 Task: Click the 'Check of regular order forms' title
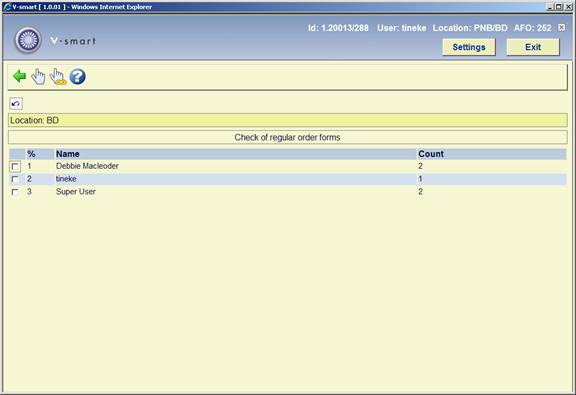pyautogui.click(x=287, y=137)
